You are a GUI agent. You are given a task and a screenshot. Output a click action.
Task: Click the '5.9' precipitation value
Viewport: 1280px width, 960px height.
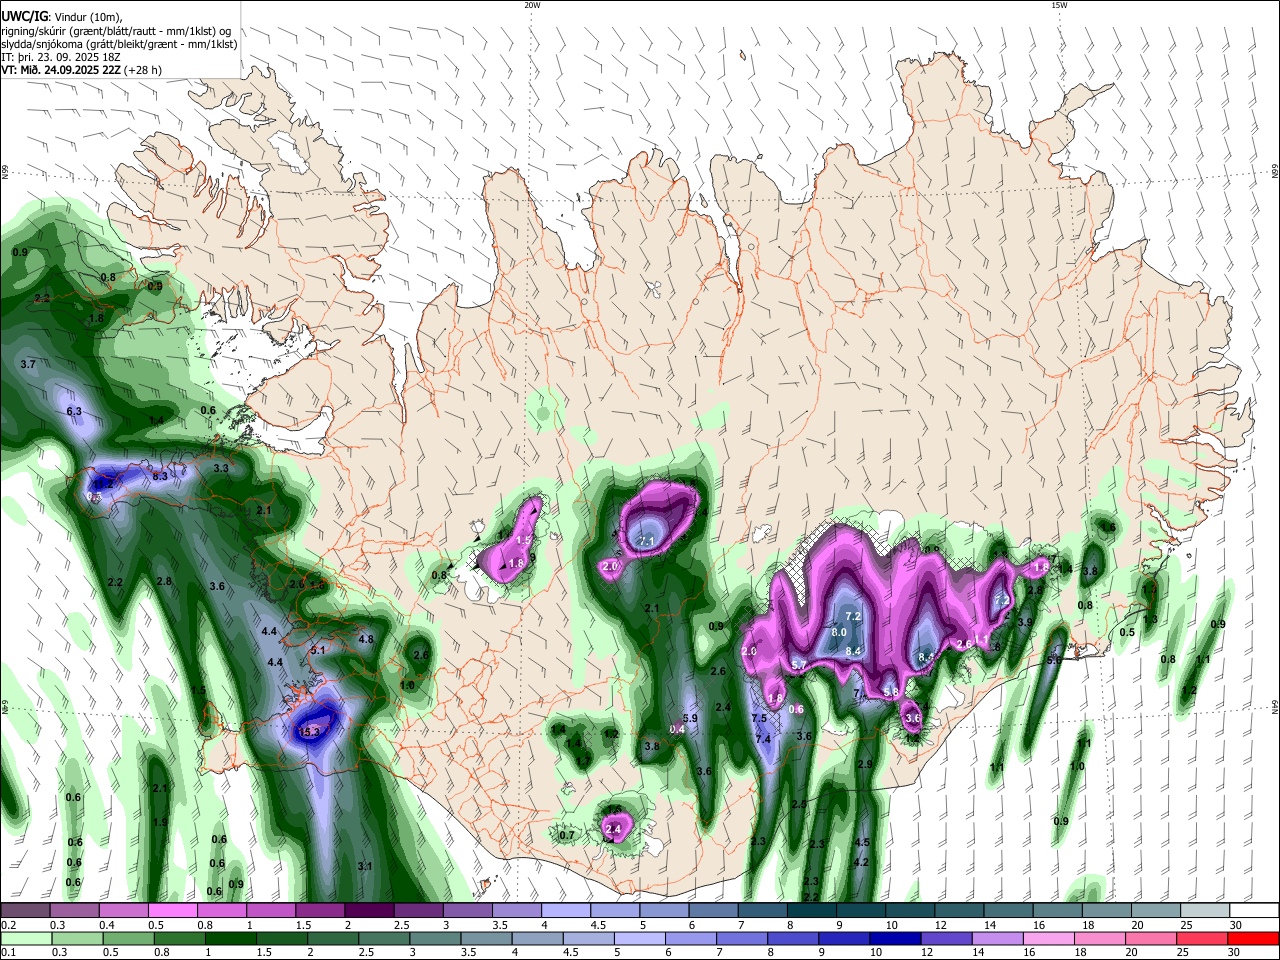(690, 718)
